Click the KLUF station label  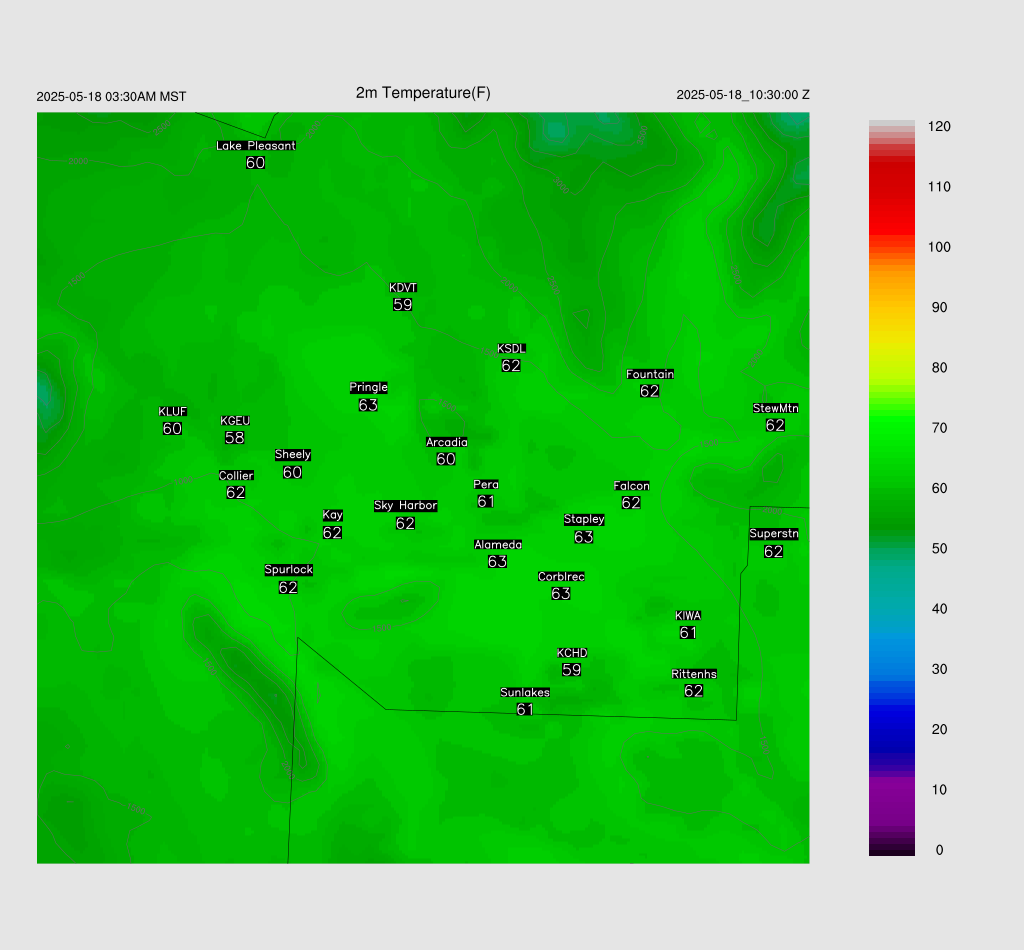tap(172, 411)
